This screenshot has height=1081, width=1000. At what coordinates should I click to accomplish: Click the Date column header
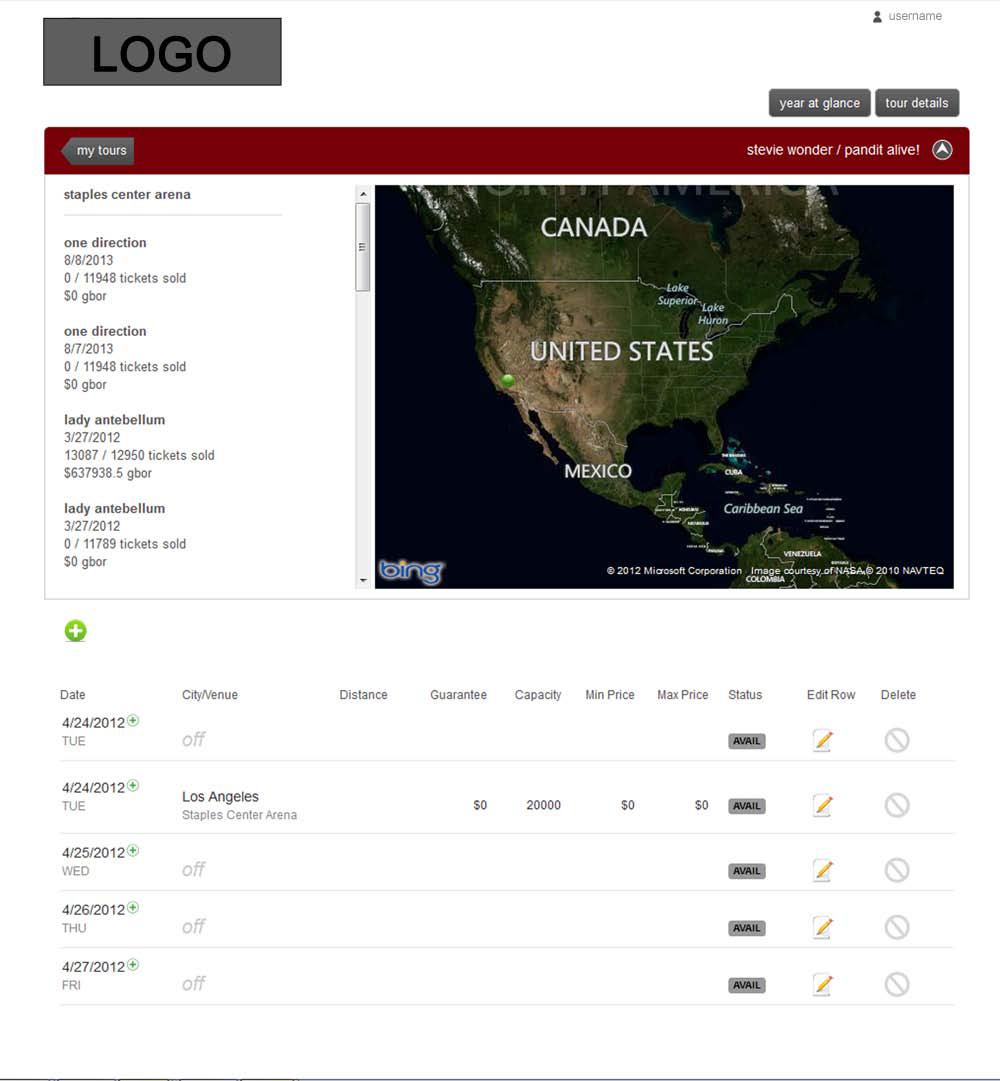(x=72, y=695)
